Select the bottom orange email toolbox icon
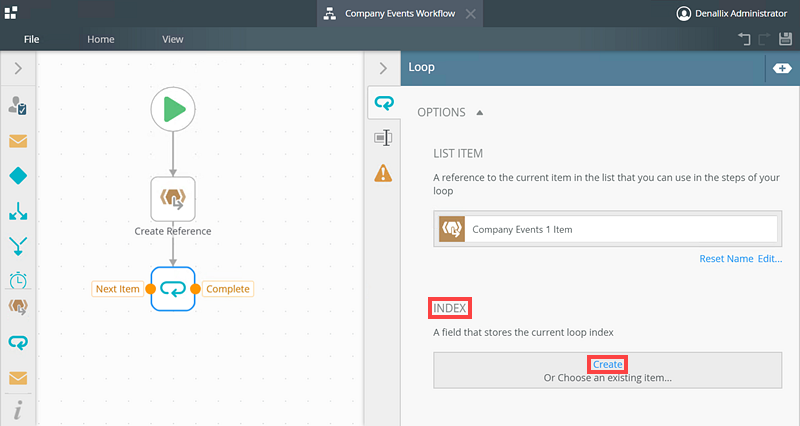The image size is (800, 426). 18,378
